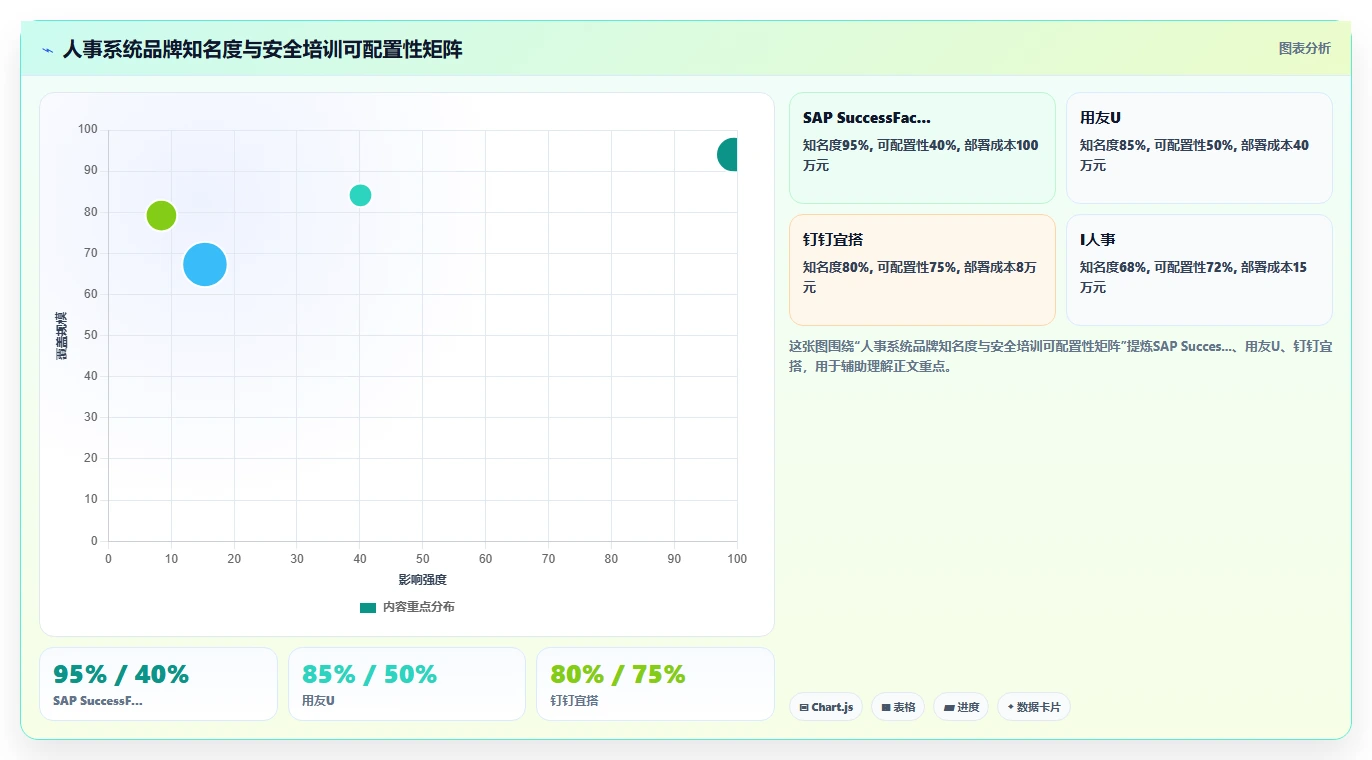Open the 钉钉宜搭 info card
This screenshot has width=1372, height=760.
point(922,270)
